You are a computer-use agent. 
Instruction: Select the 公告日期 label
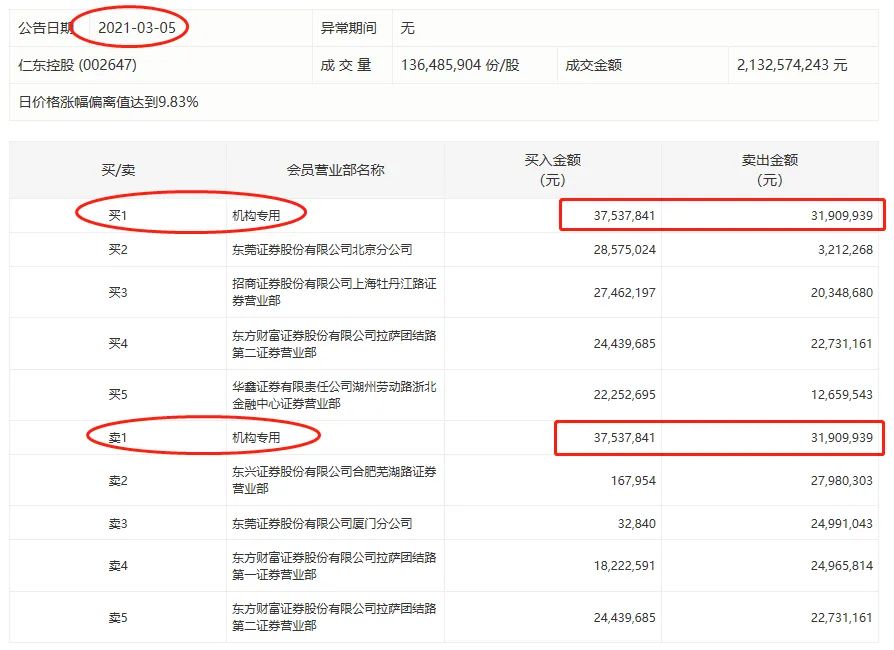point(46,27)
